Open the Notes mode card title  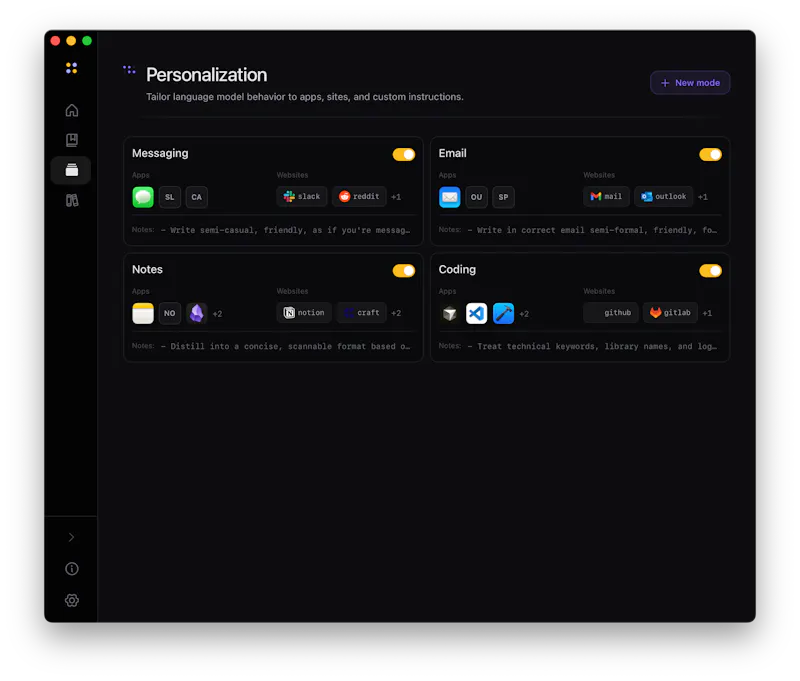147,269
